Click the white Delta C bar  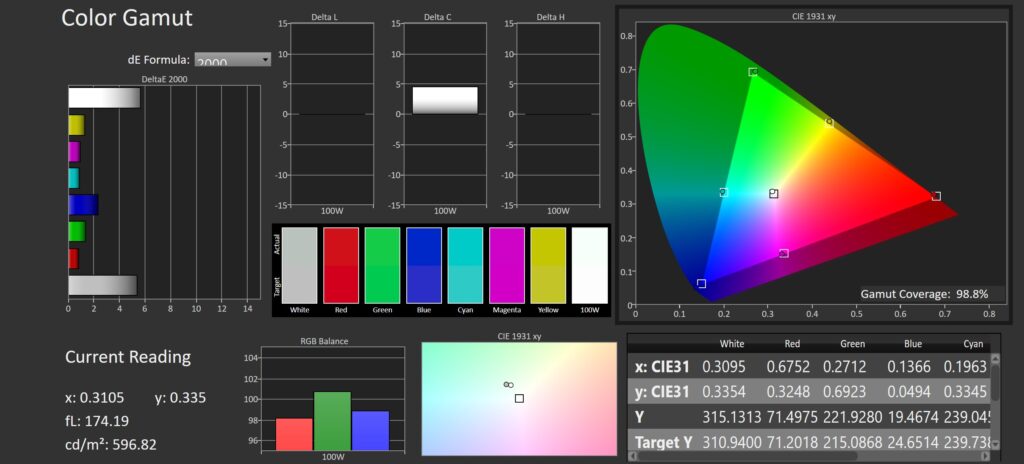point(445,100)
